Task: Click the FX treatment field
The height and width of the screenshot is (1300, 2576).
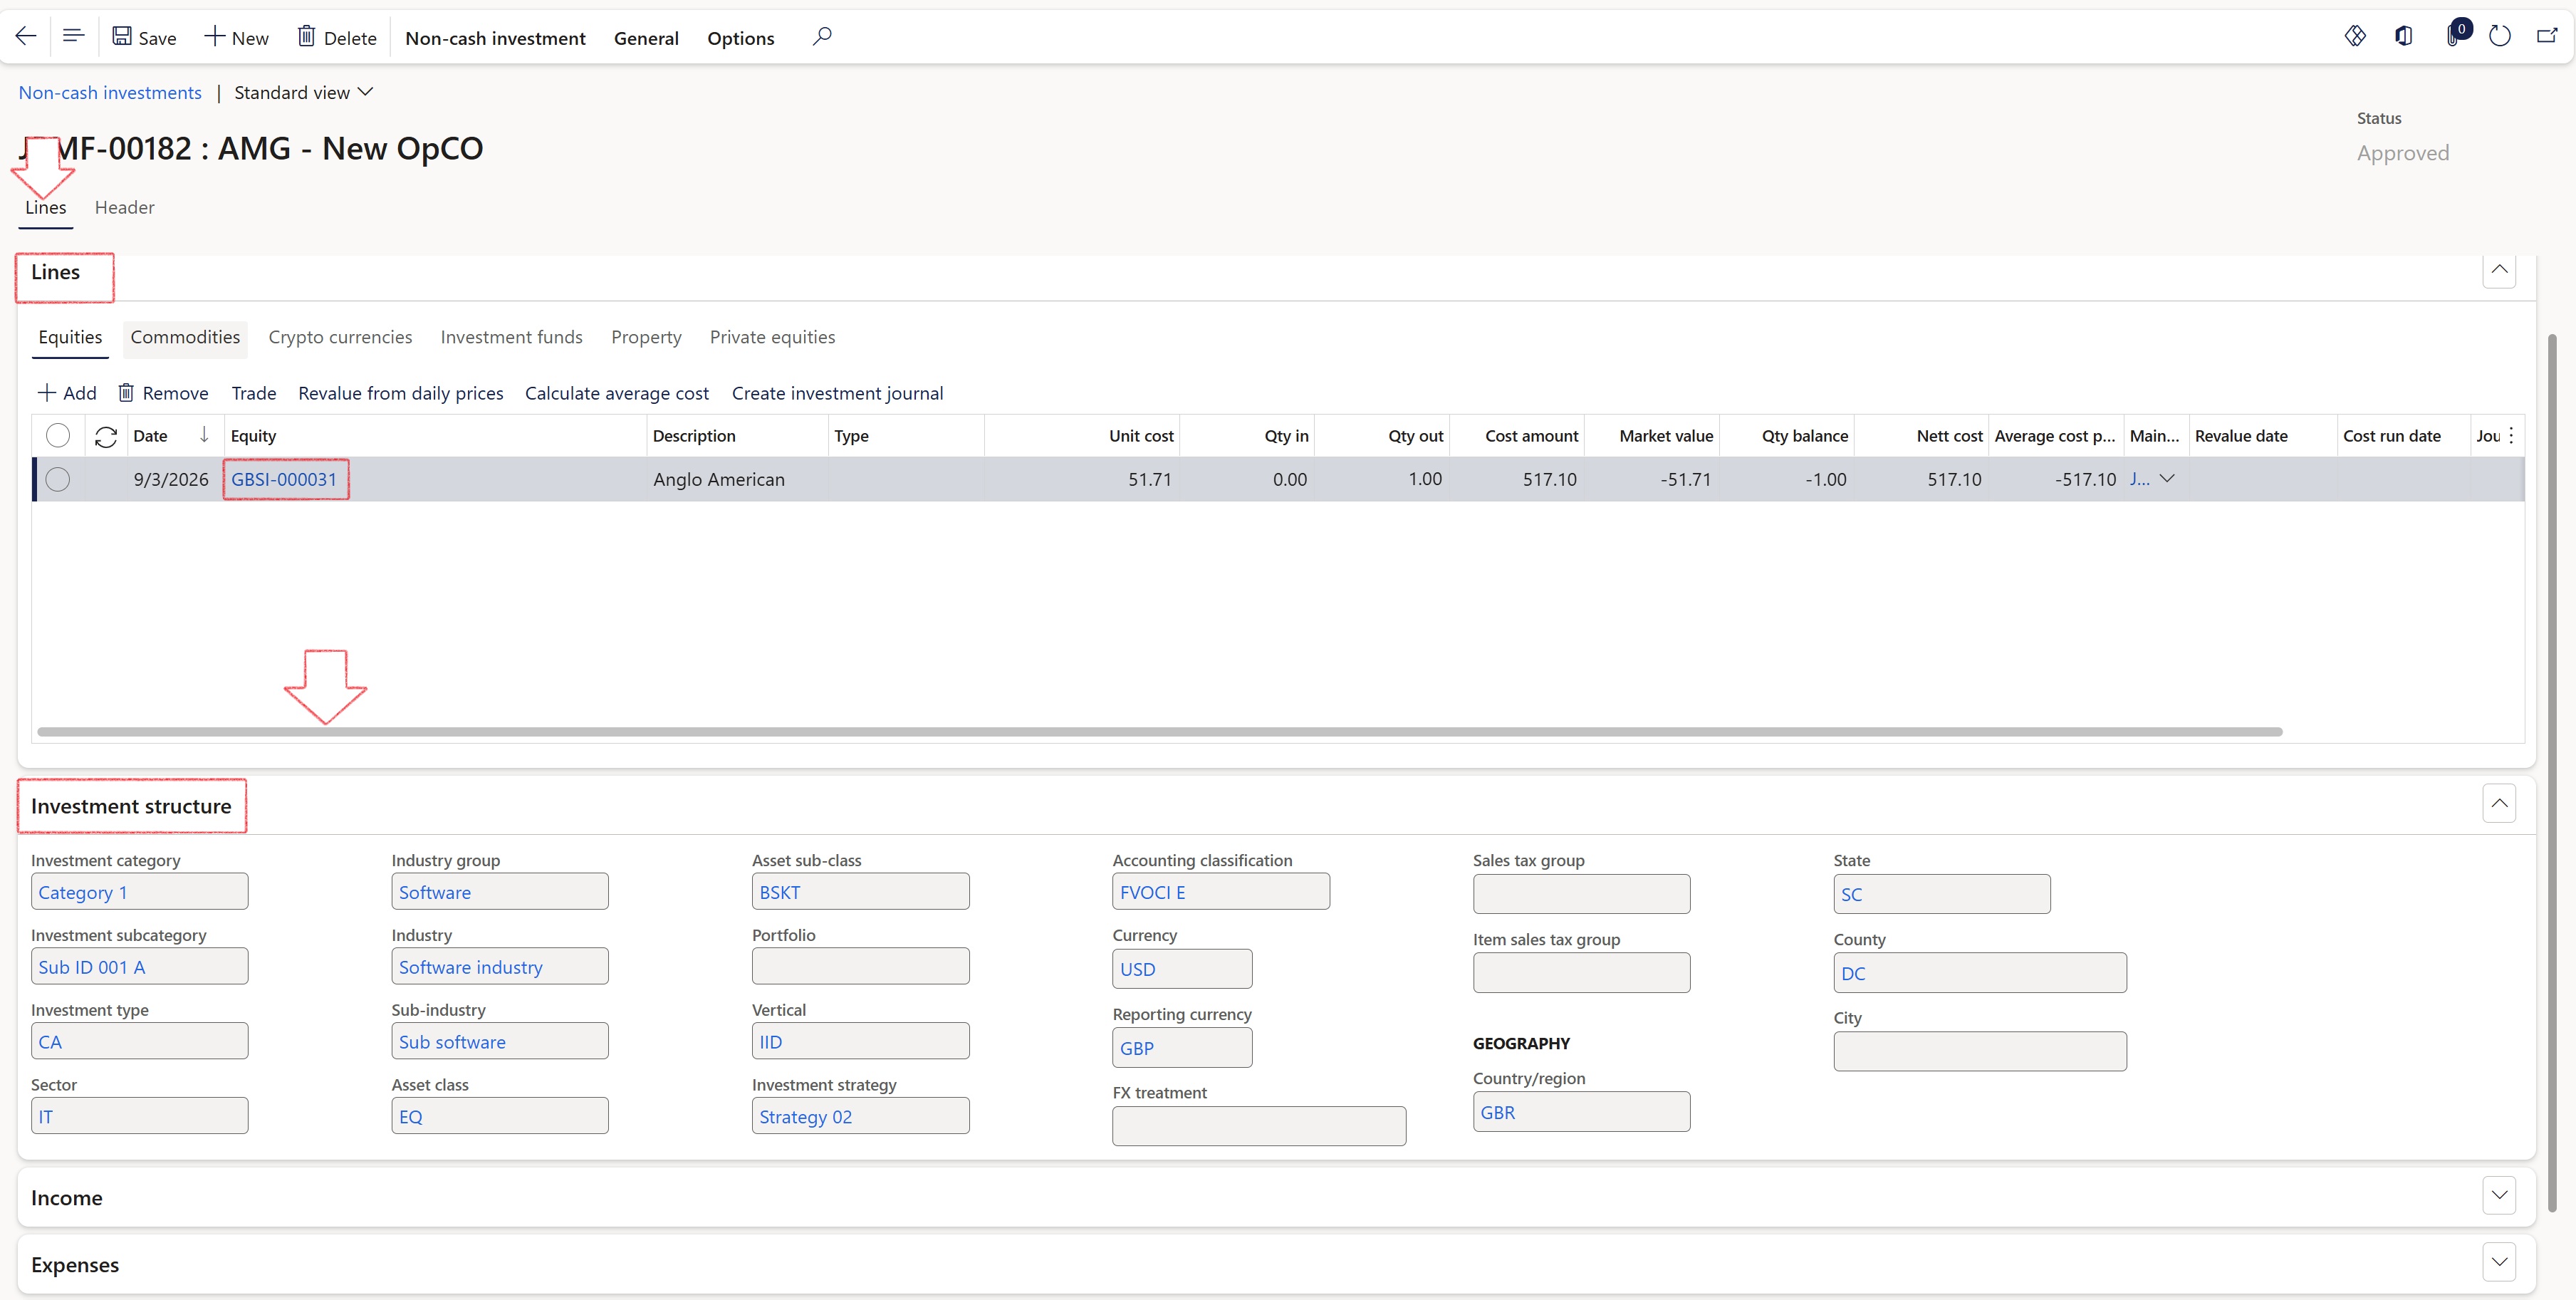Action: point(1258,1126)
